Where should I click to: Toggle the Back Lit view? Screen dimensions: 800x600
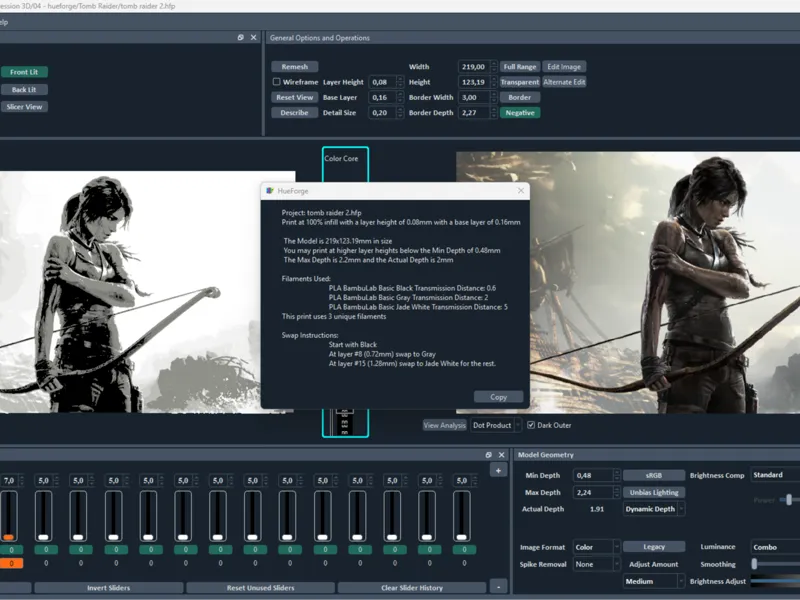(24, 89)
